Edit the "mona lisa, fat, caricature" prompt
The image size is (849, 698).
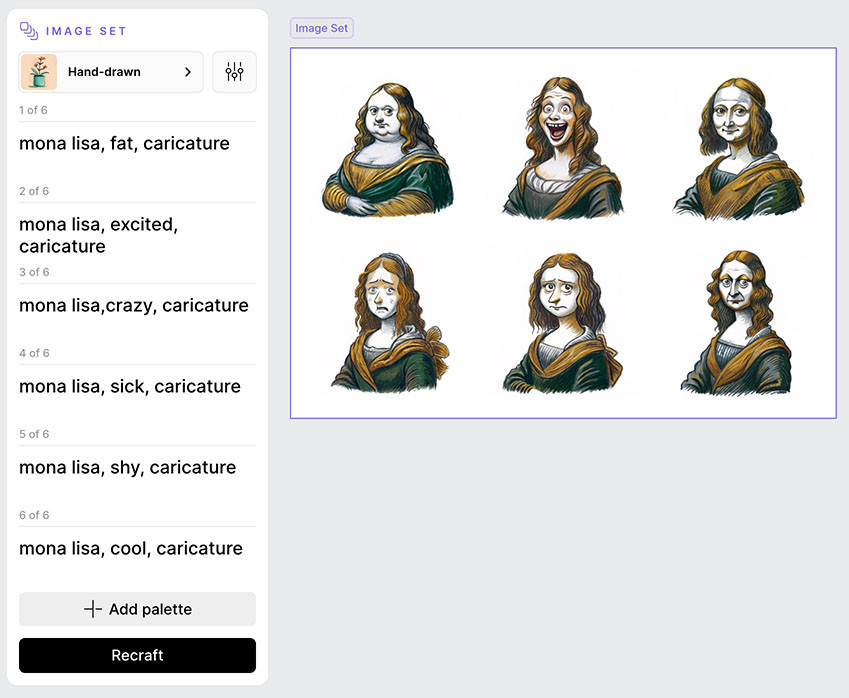125,143
